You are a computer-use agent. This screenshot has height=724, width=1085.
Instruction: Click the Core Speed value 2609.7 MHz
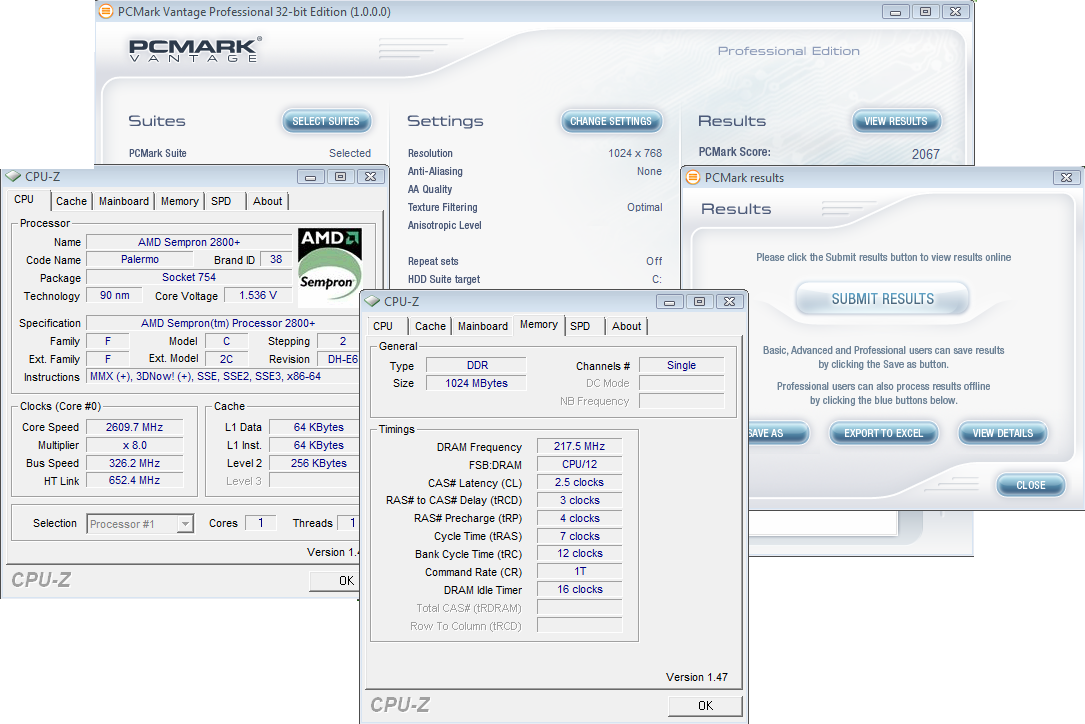coord(134,427)
